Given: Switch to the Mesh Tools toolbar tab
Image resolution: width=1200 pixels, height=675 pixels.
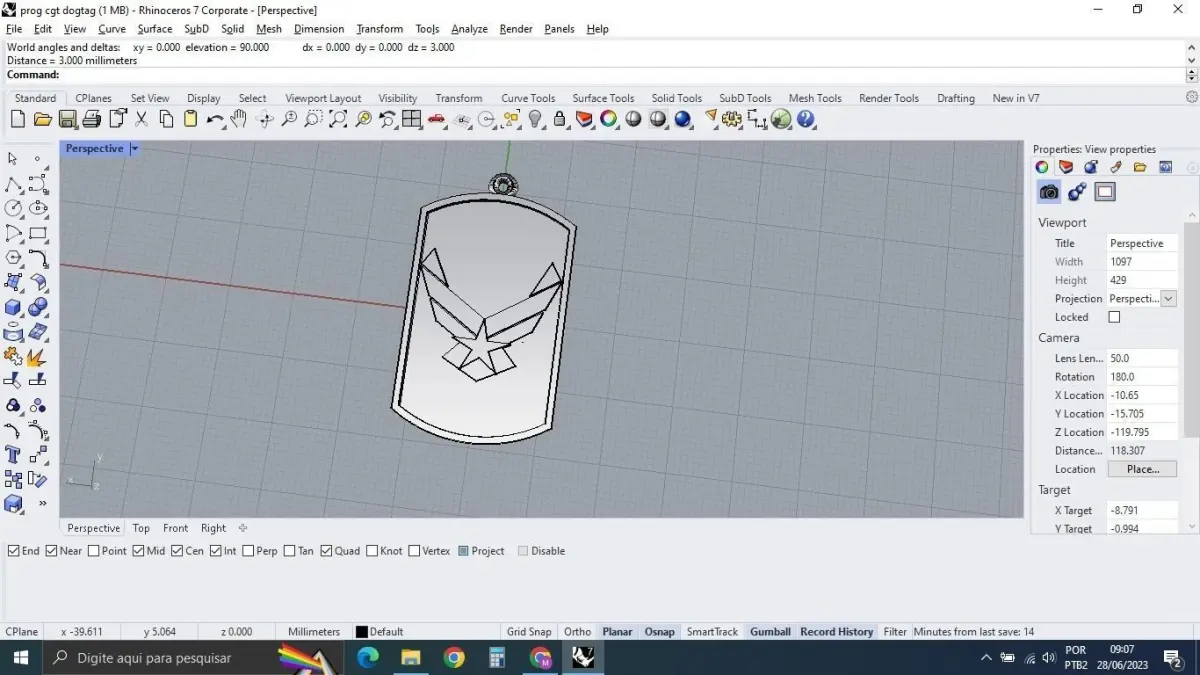Looking at the screenshot, I should click(x=815, y=98).
